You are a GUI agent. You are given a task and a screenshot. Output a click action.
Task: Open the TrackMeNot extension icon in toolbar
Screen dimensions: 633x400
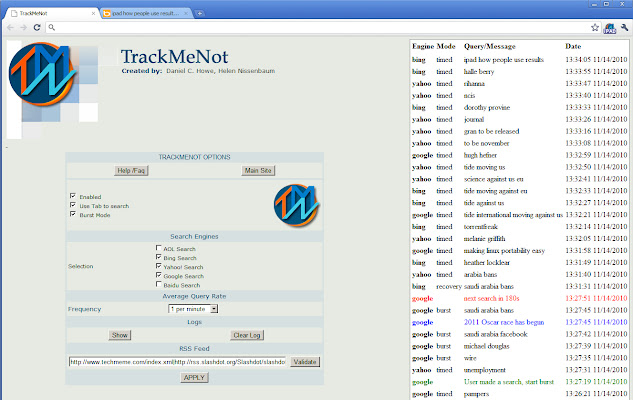point(610,28)
